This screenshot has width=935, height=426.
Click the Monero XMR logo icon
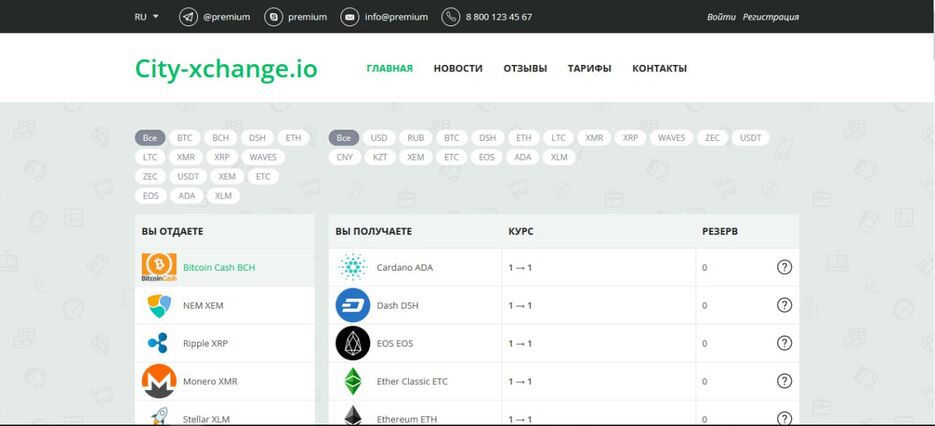[159, 381]
